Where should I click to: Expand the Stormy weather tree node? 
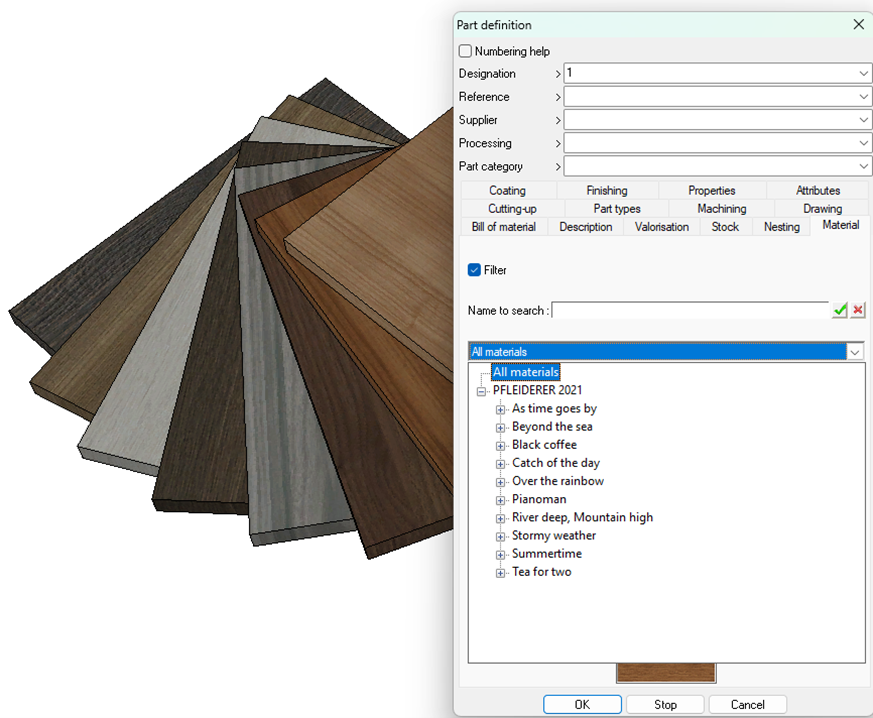tap(501, 536)
